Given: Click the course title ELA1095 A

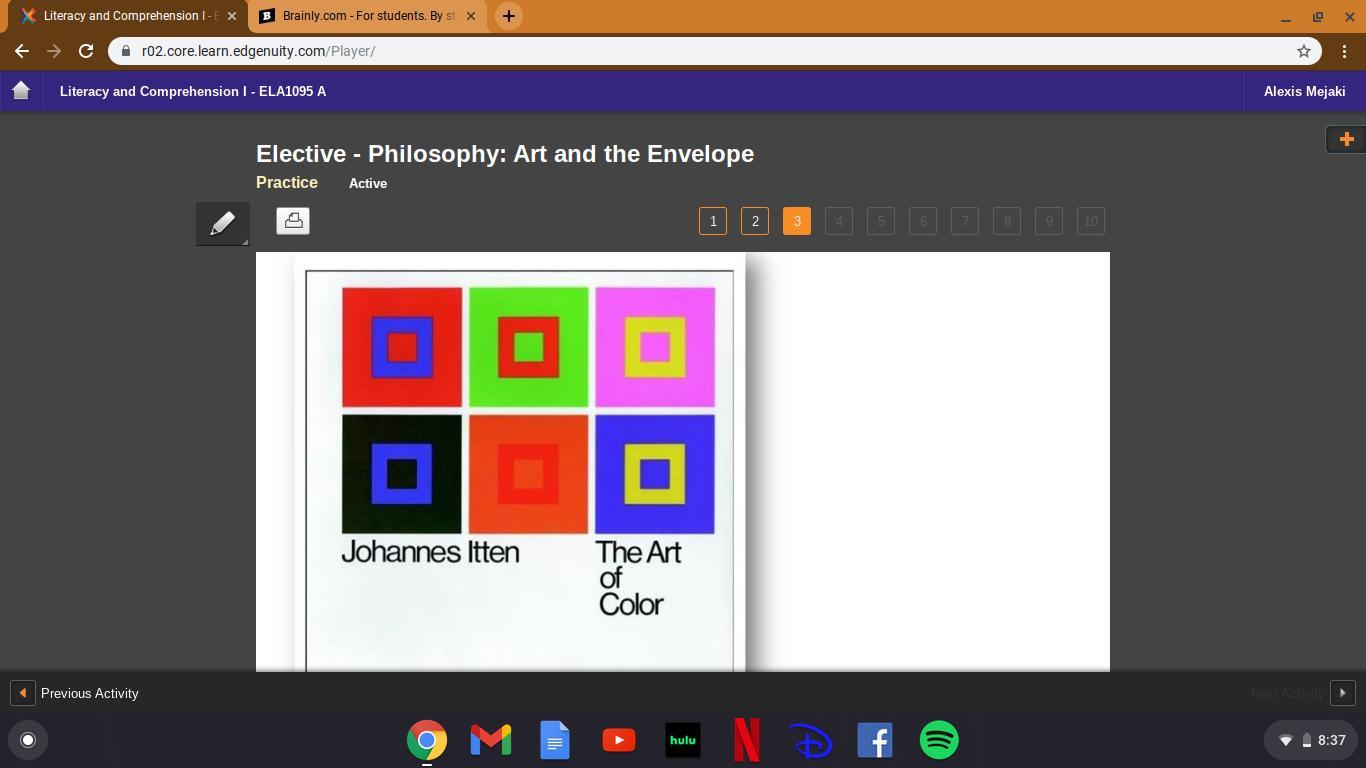Looking at the screenshot, I should (x=193, y=91).
